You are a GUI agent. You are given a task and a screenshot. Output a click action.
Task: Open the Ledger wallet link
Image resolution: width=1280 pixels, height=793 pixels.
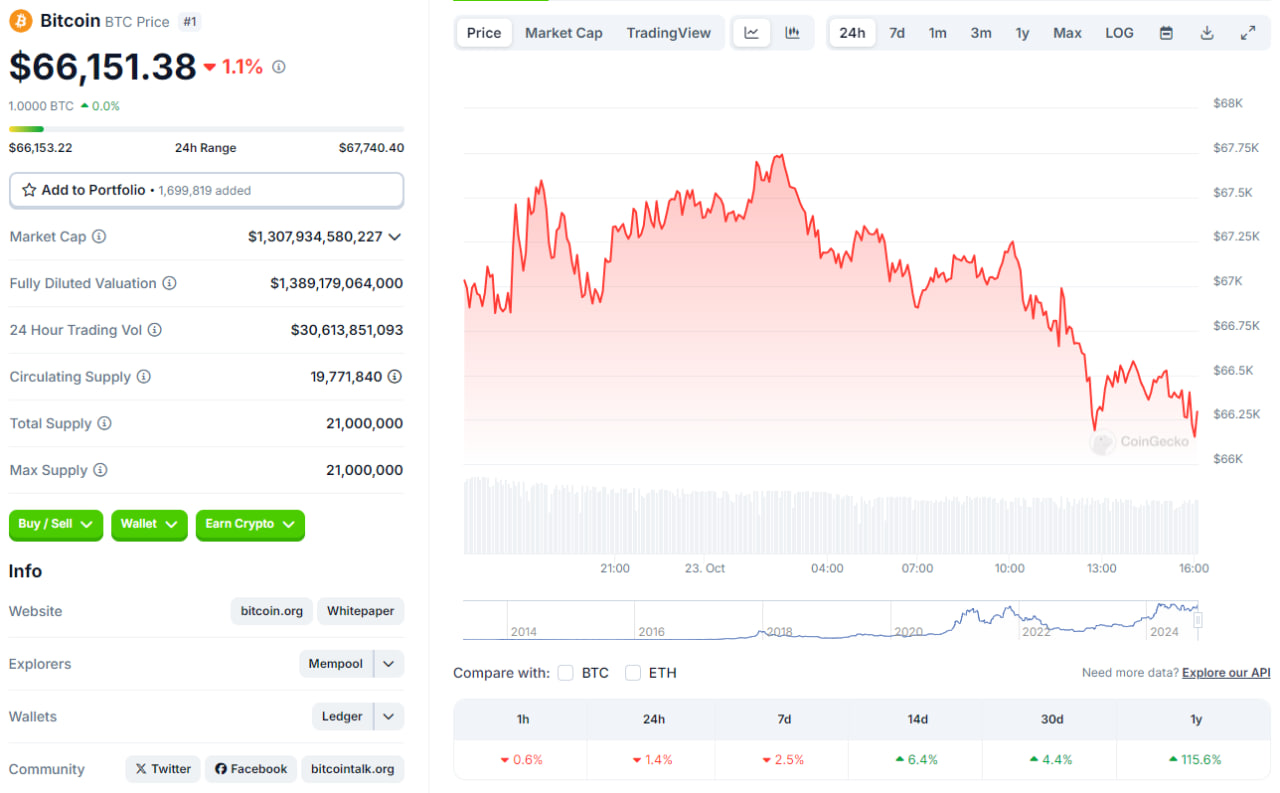pyautogui.click(x=342, y=716)
